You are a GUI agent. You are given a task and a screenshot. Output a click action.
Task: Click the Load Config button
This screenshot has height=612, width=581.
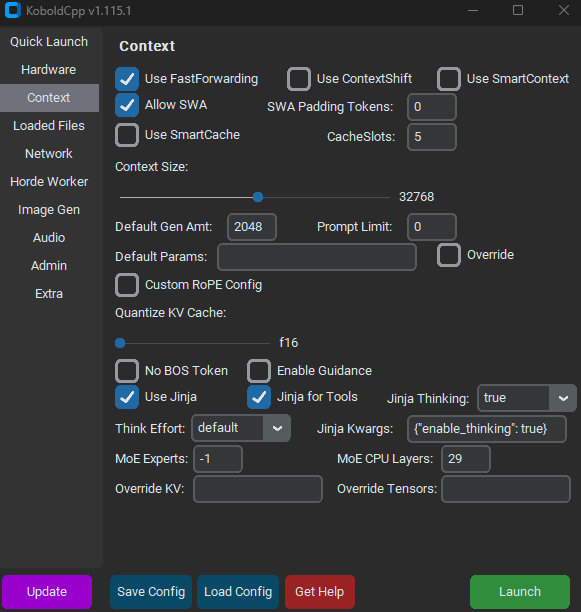[x=238, y=592]
